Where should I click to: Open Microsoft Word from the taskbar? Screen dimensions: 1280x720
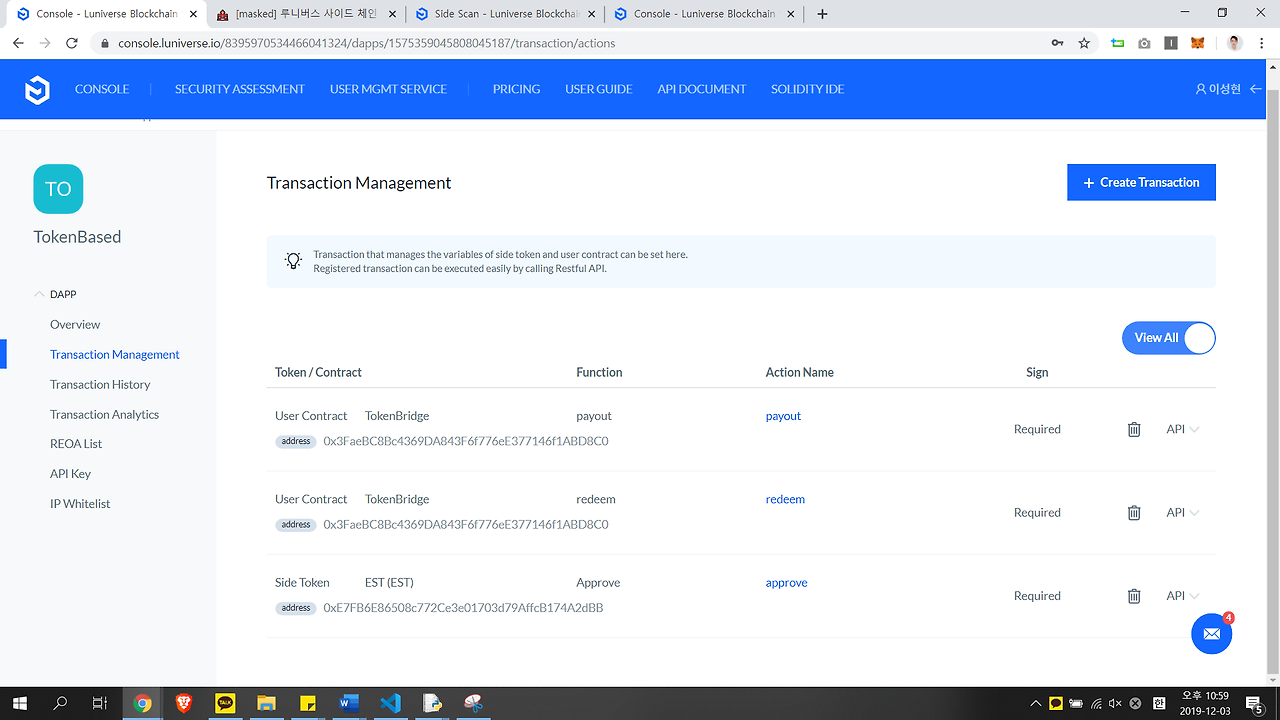click(x=349, y=703)
